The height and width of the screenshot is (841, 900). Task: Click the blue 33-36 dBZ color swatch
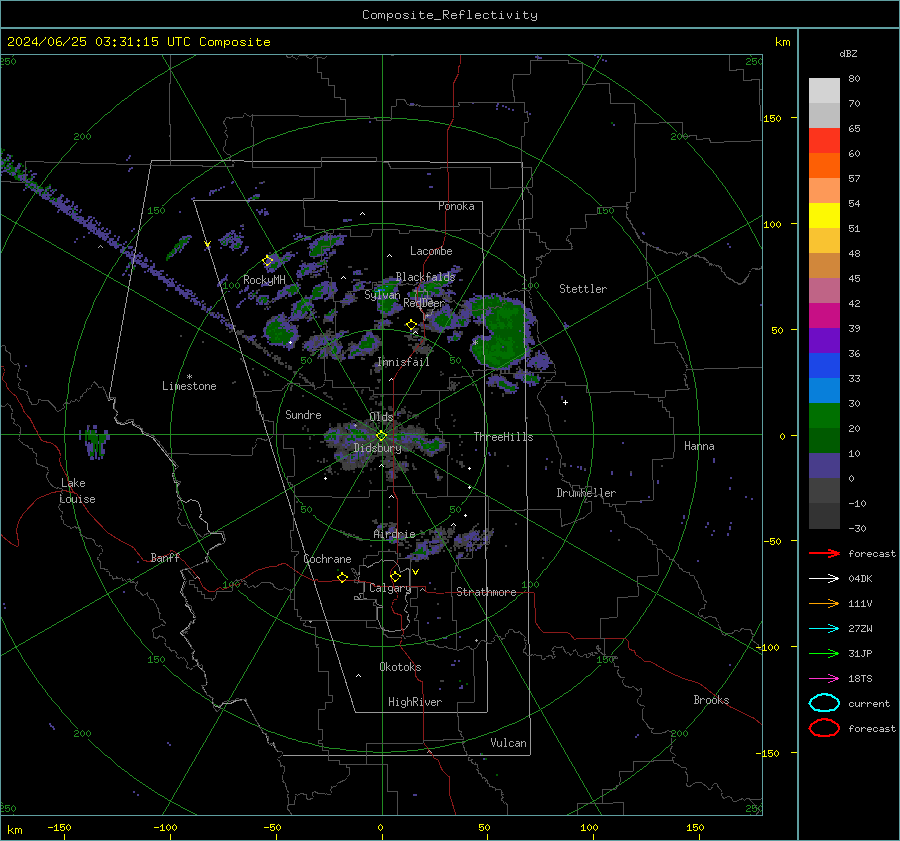click(824, 366)
